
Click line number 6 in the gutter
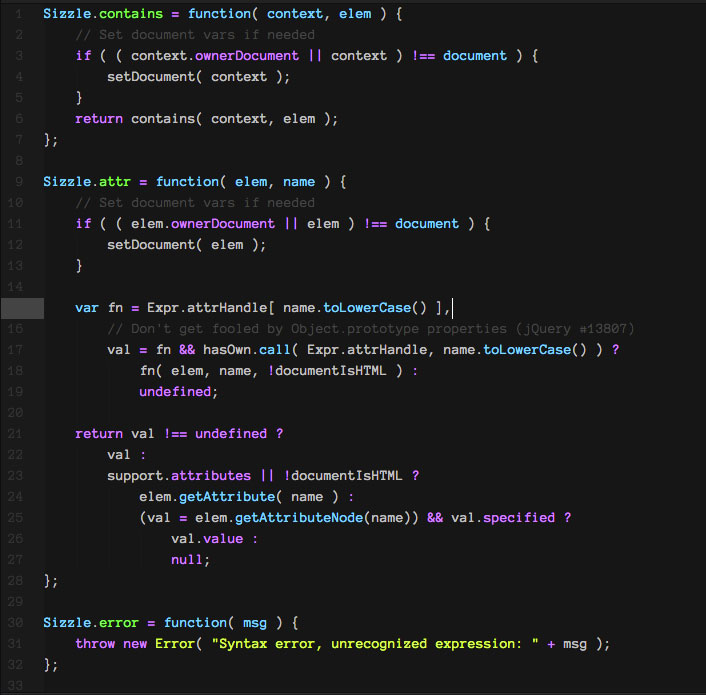(18, 119)
